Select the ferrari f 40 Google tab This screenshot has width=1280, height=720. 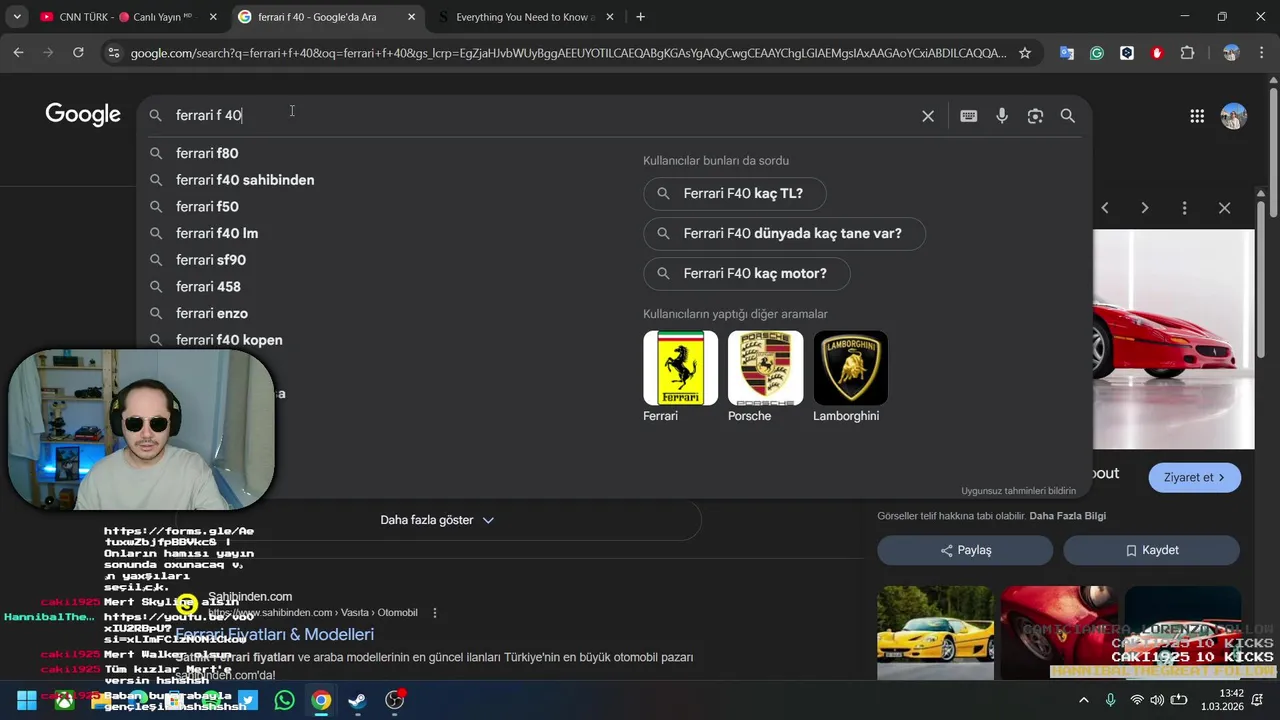(x=327, y=17)
